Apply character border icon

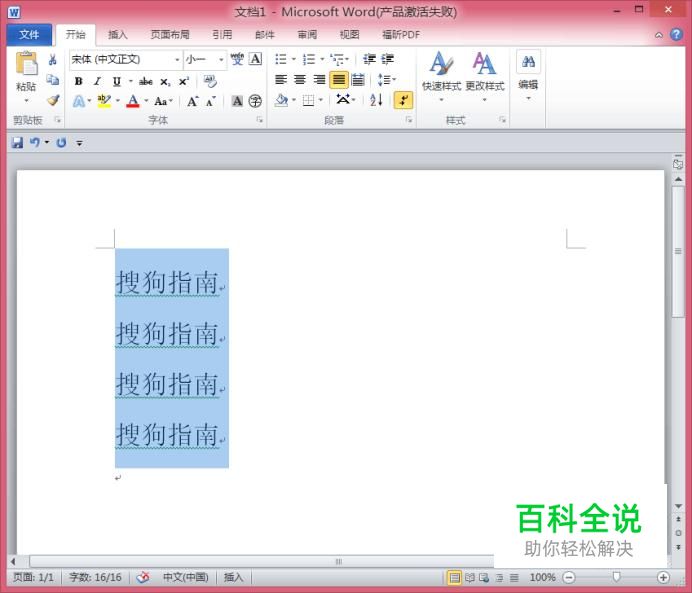tap(256, 59)
